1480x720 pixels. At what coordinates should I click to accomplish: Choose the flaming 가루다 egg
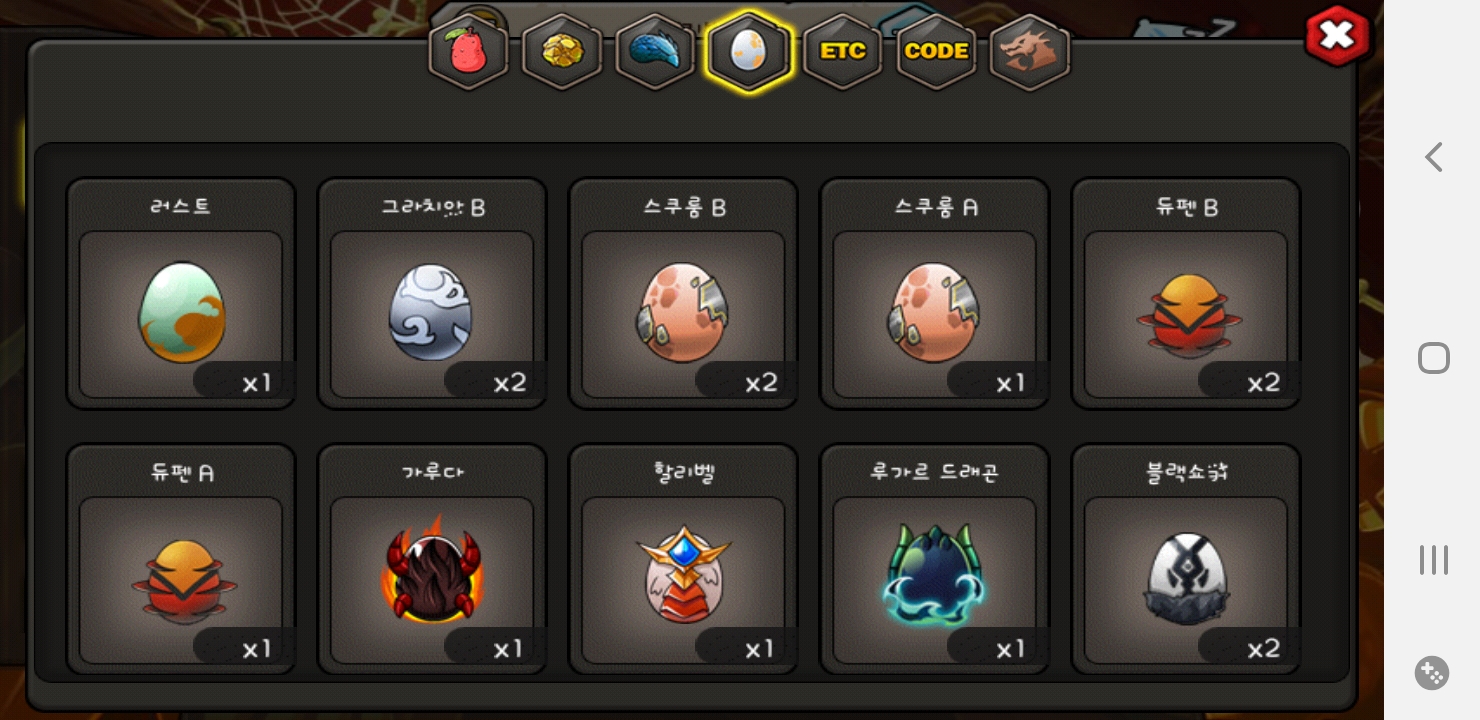point(432,560)
